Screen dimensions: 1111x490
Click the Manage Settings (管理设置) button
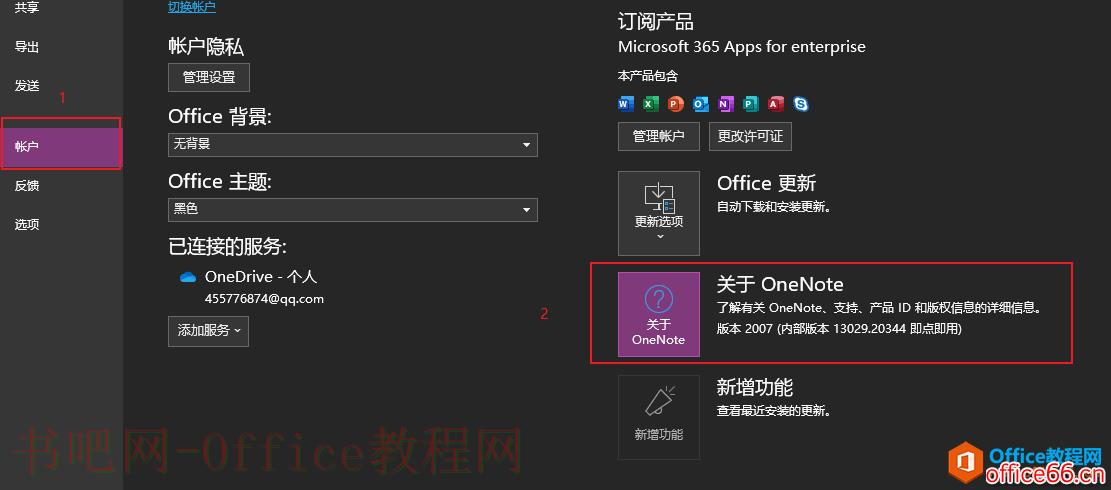click(x=209, y=77)
